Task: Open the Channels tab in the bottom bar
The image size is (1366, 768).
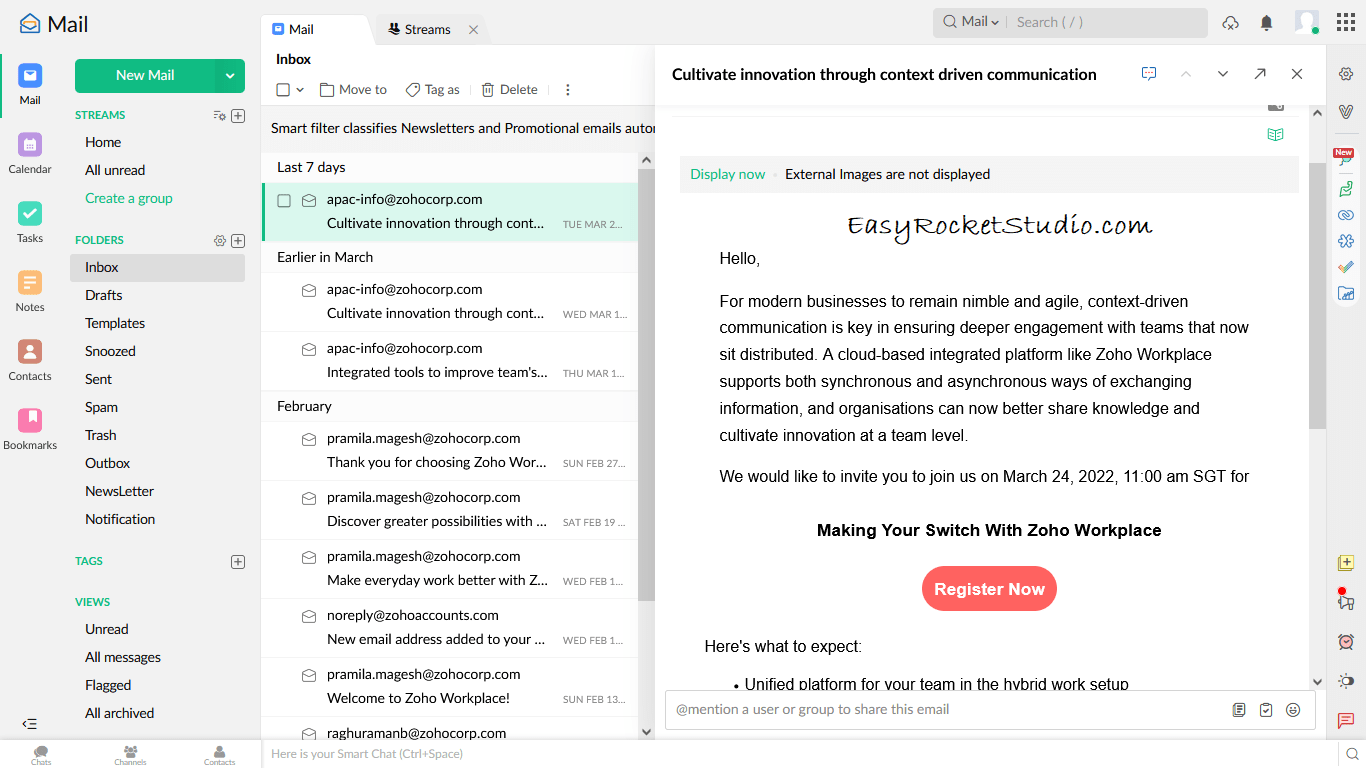Action: (x=130, y=755)
